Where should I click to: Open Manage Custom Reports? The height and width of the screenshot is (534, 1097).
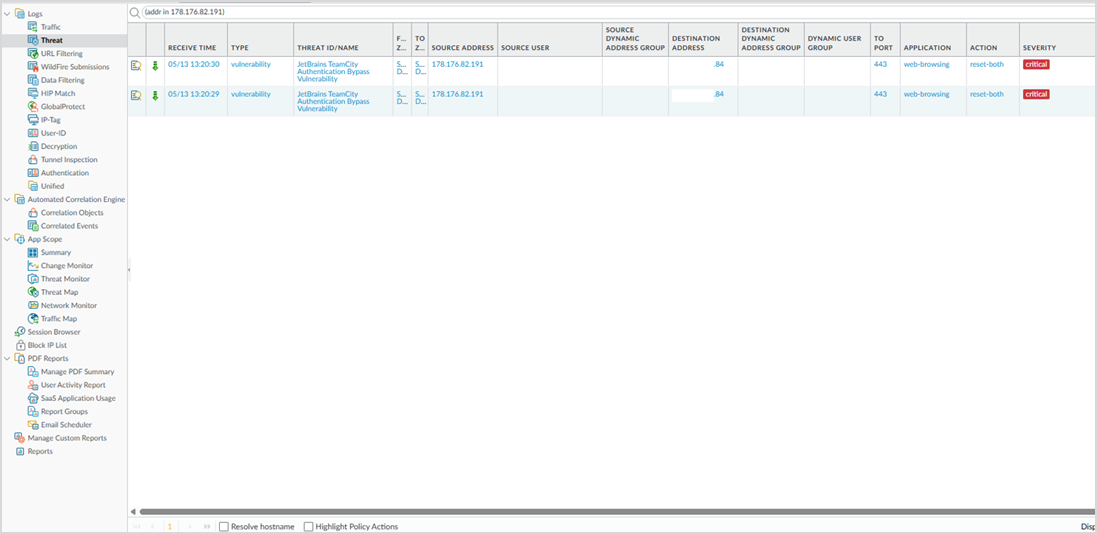click(67, 438)
